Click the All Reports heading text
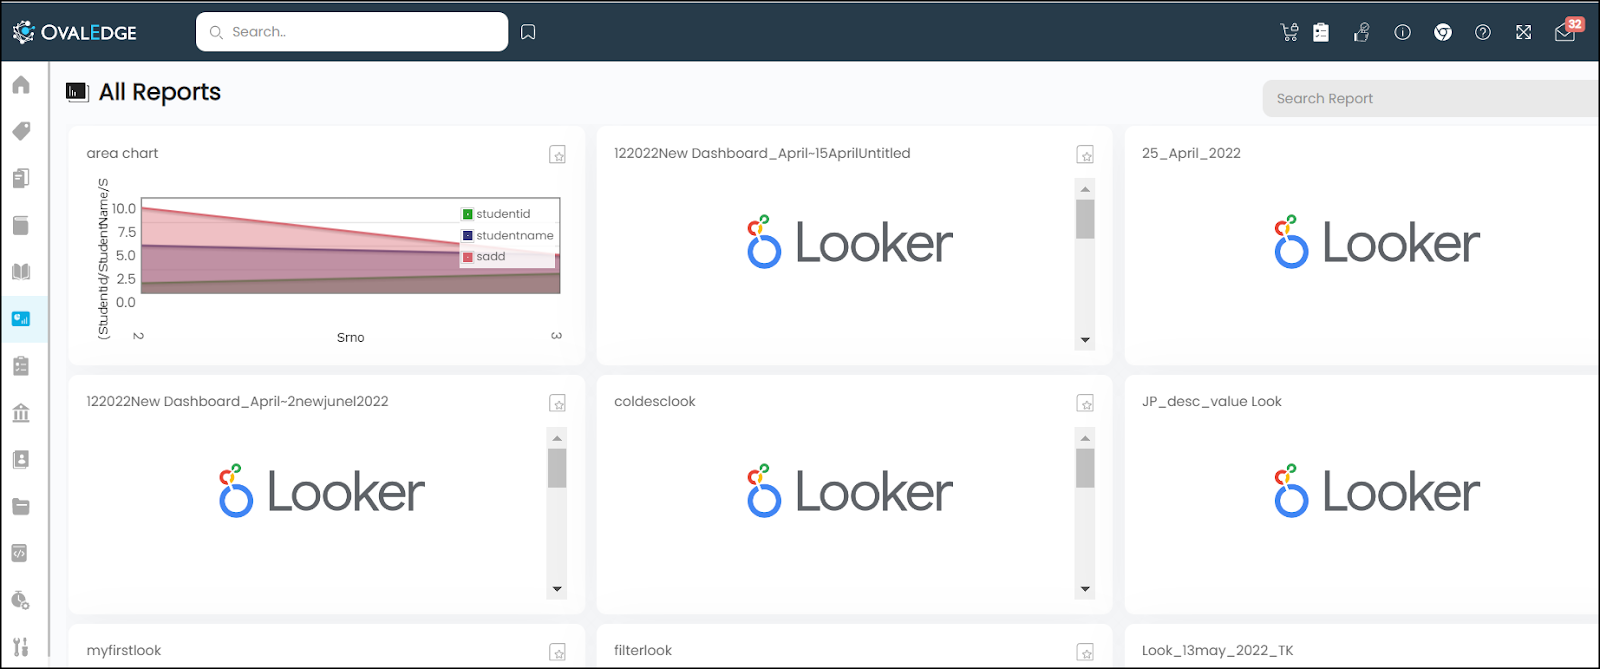This screenshot has width=1600, height=669. (160, 92)
